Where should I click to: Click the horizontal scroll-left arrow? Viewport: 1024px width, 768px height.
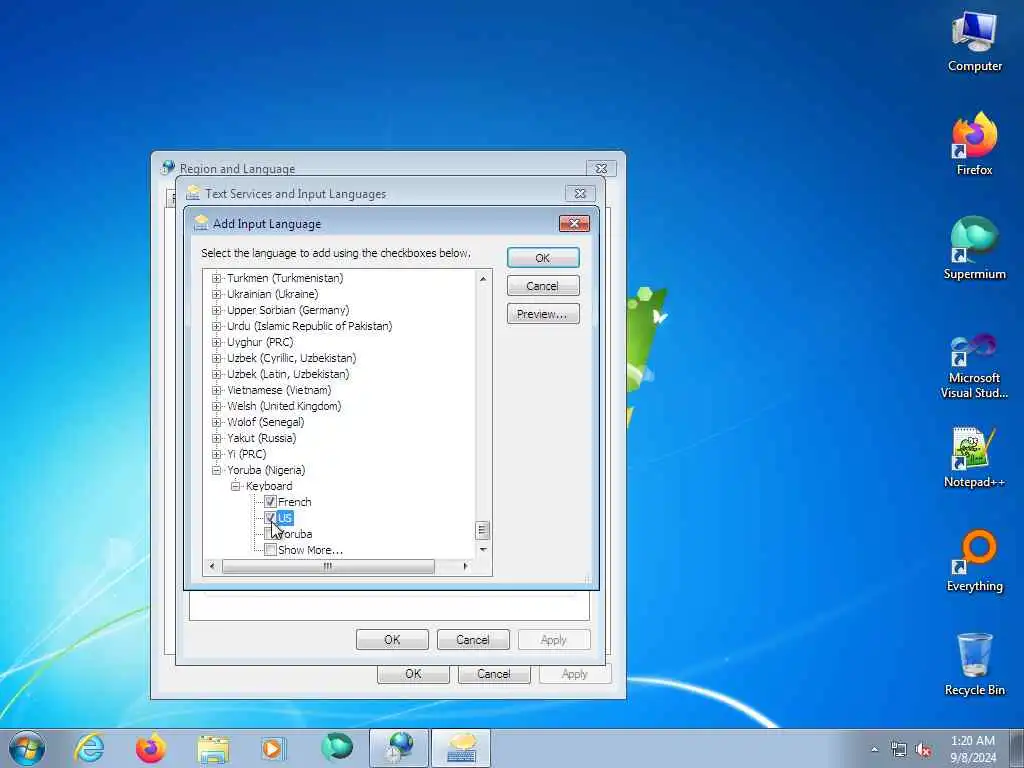[211, 566]
